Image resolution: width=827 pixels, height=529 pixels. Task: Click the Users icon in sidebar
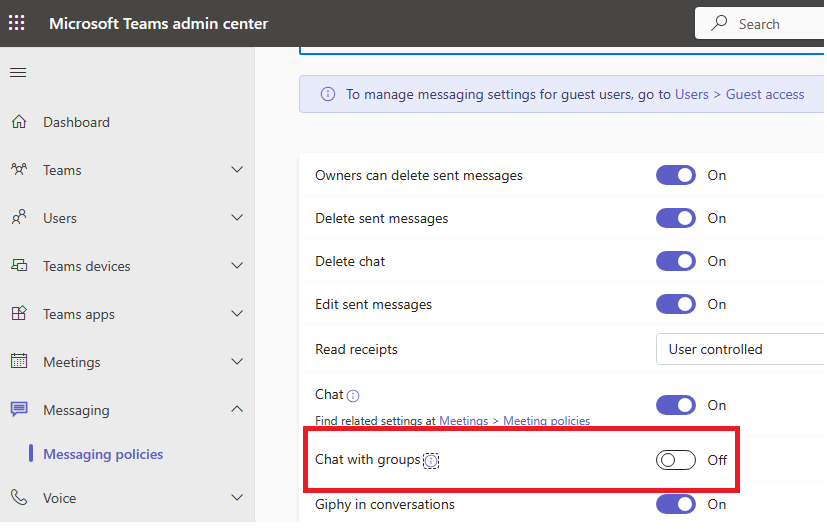(x=19, y=217)
